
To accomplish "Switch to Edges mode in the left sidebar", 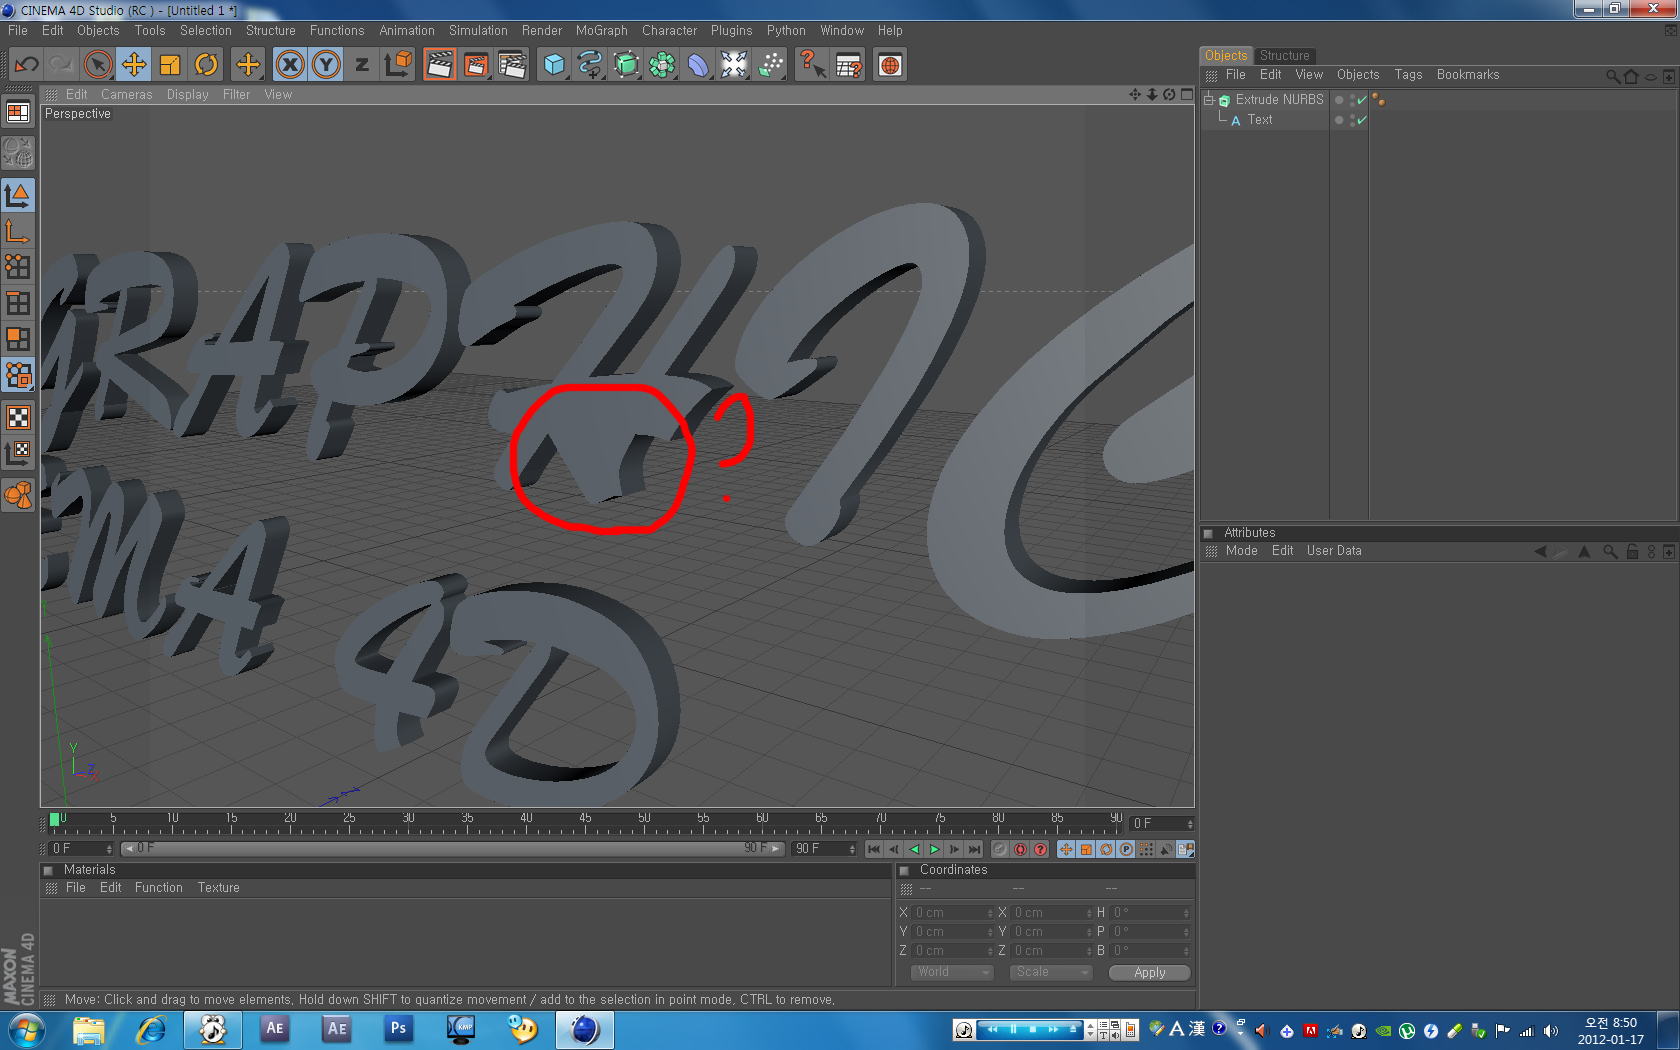I will coord(18,302).
